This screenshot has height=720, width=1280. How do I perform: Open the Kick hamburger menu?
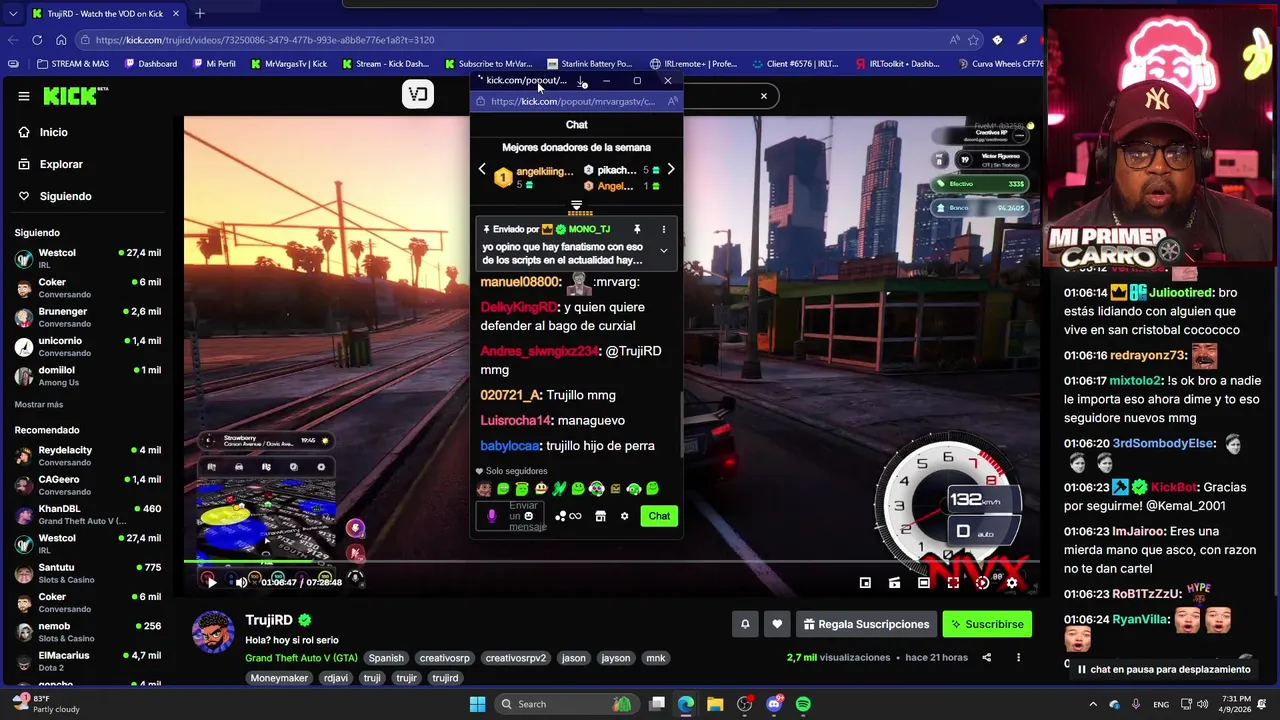point(24,96)
